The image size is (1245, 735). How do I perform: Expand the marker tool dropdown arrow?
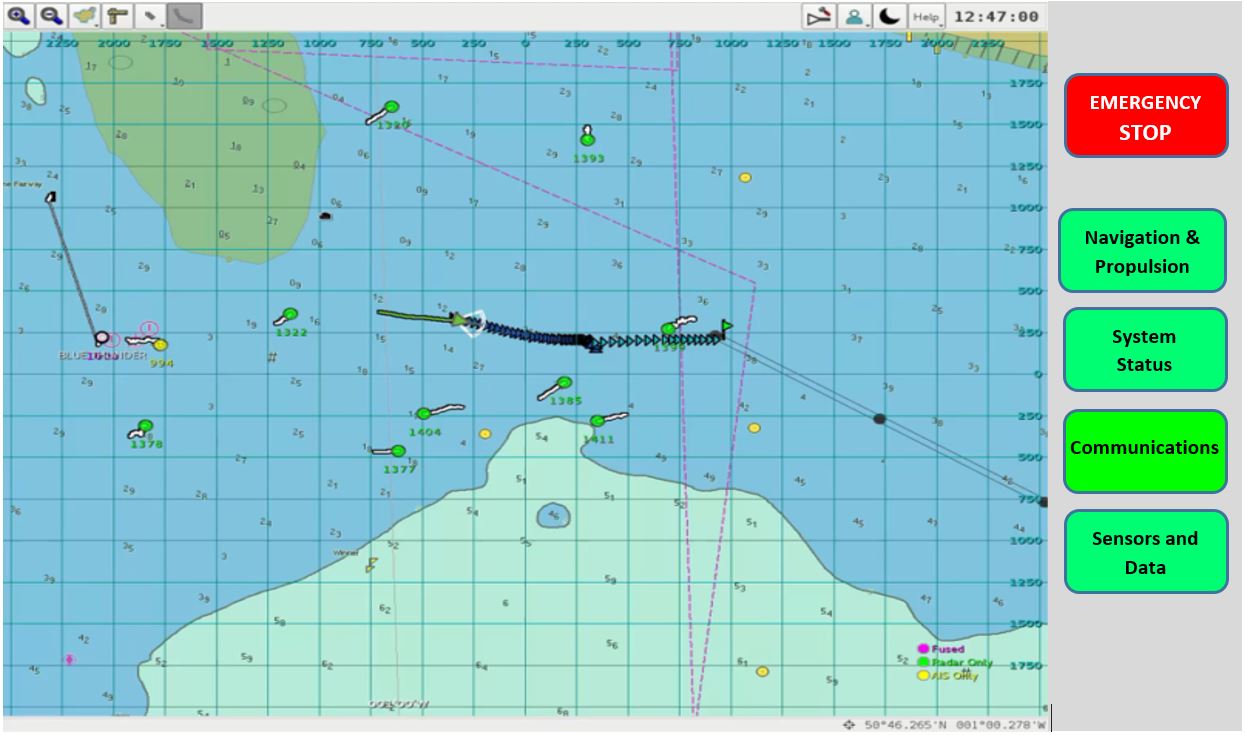pyautogui.click(x=163, y=26)
